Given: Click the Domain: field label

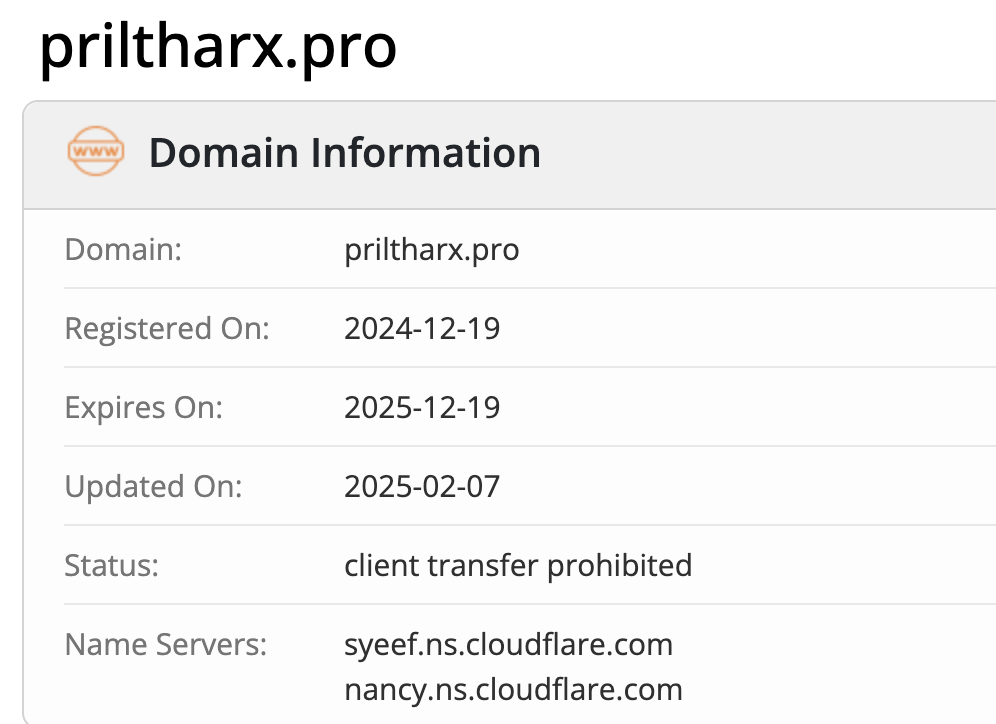Looking at the screenshot, I should point(123,249).
